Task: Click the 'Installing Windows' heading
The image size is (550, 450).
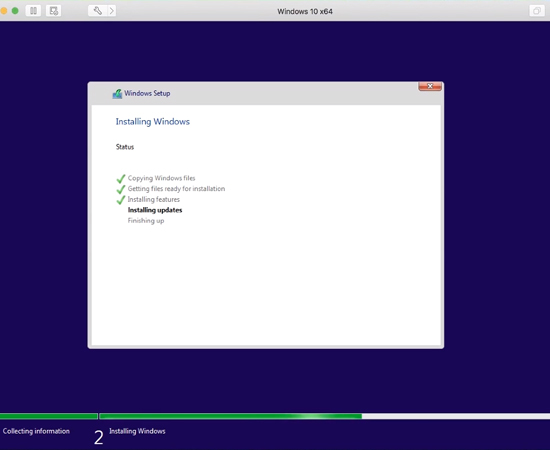Action: (x=153, y=122)
